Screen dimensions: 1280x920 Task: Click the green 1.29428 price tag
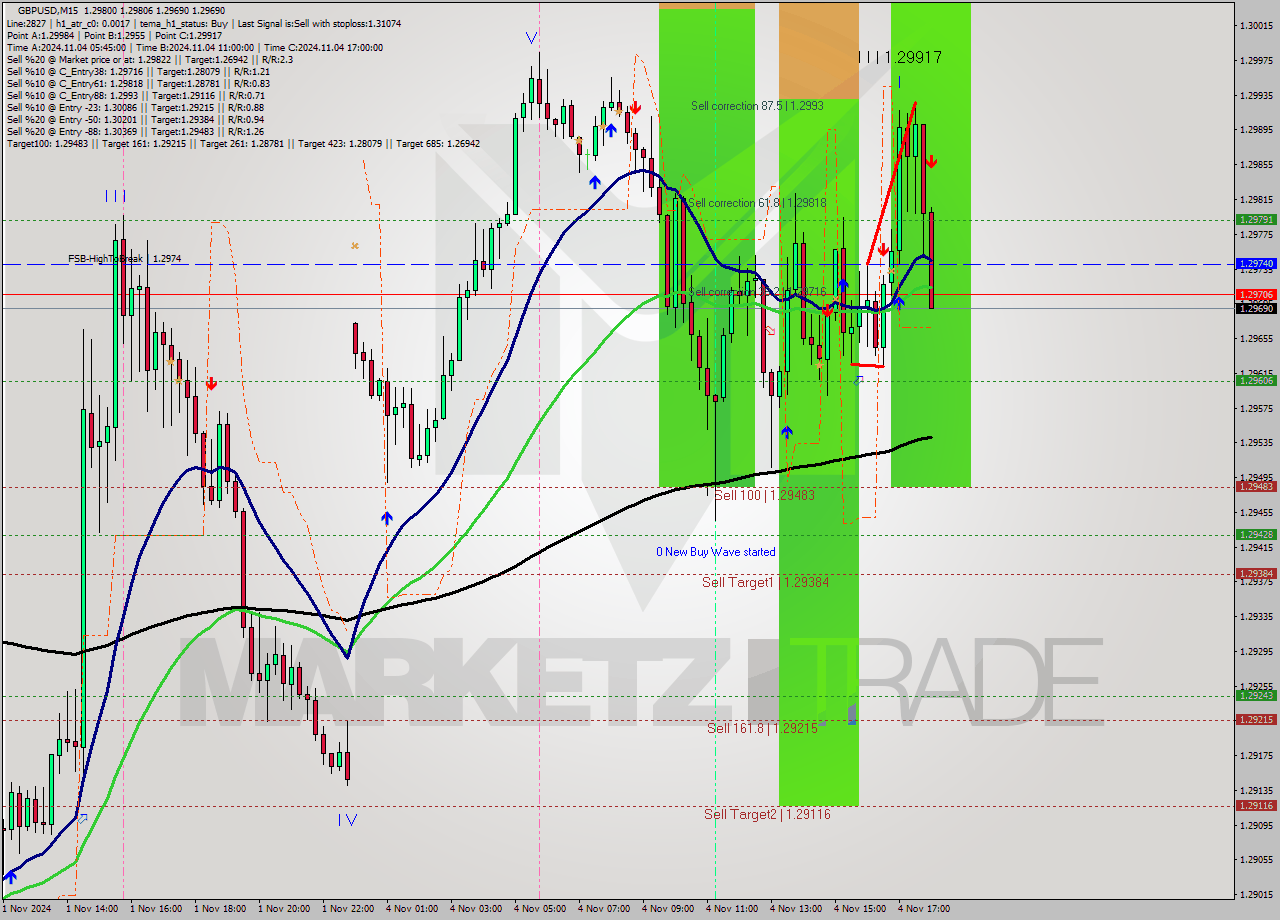[x=1256, y=534]
